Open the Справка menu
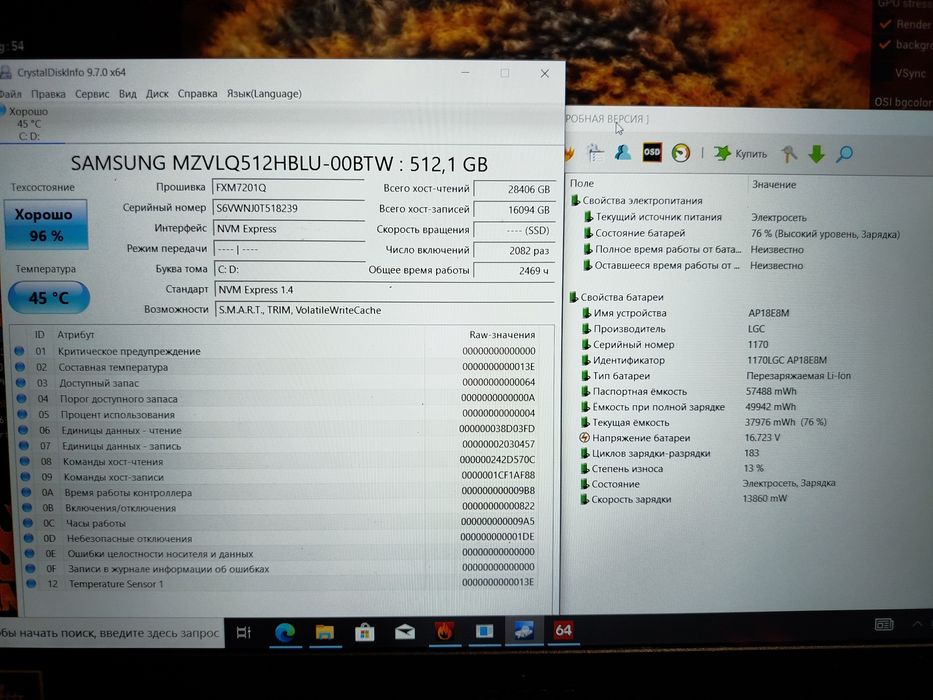933x700 pixels. click(197, 94)
